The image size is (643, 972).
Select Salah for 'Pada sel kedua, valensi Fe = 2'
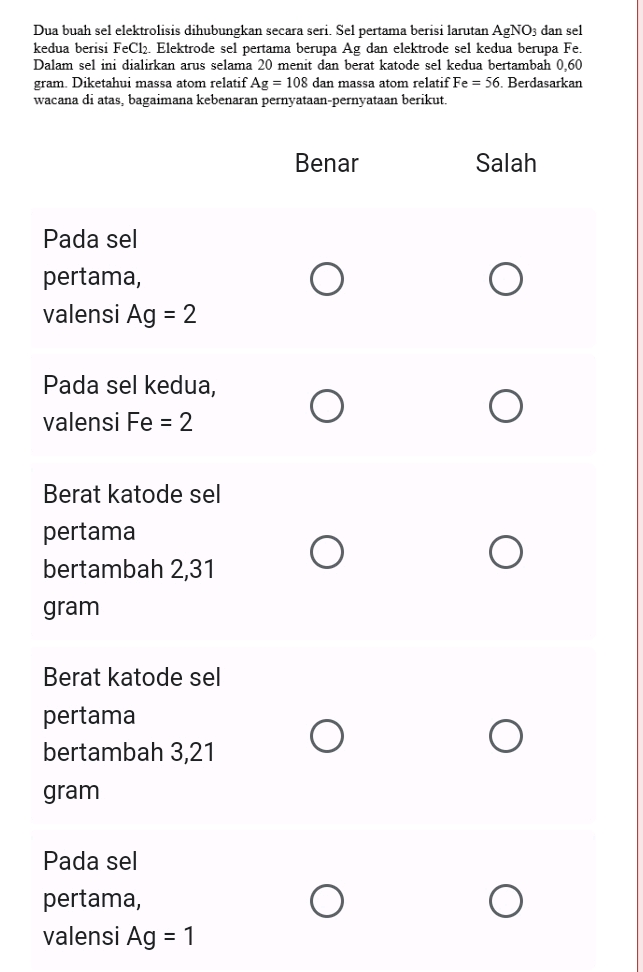506,405
